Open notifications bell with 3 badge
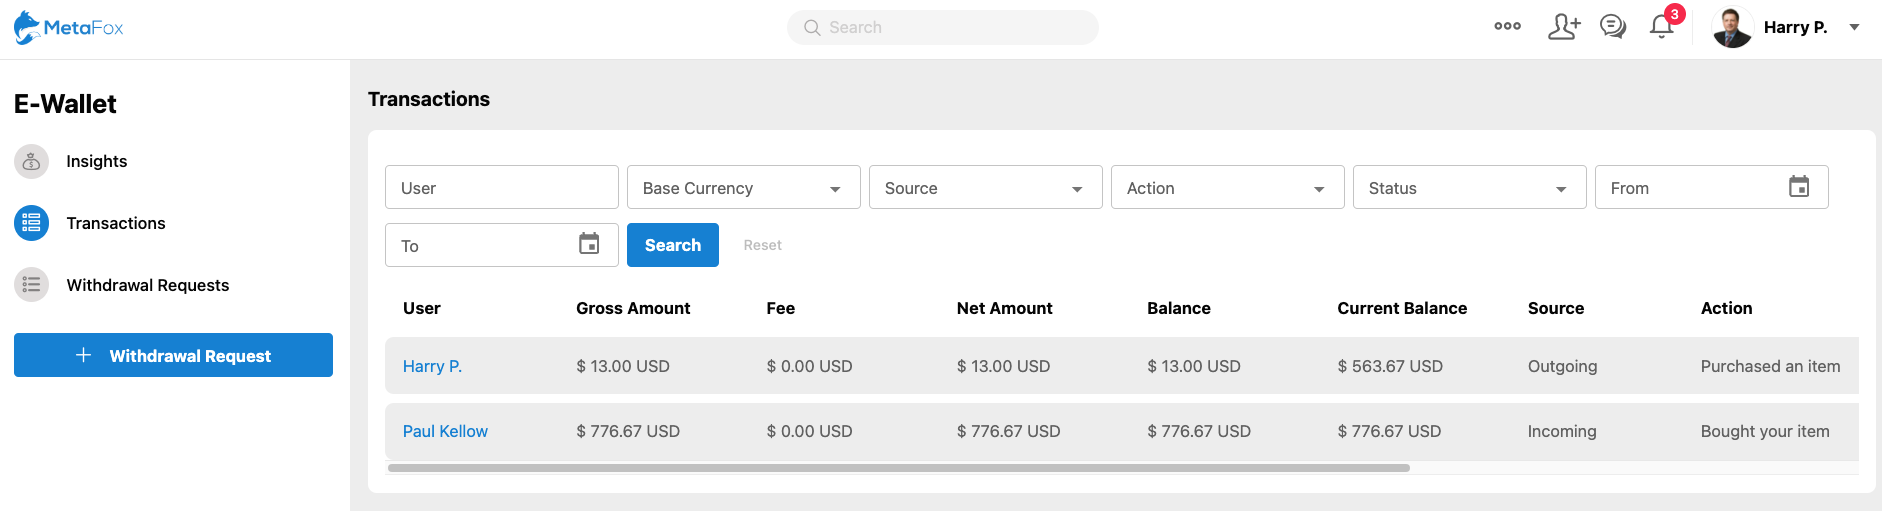1882x511 pixels. pyautogui.click(x=1662, y=27)
